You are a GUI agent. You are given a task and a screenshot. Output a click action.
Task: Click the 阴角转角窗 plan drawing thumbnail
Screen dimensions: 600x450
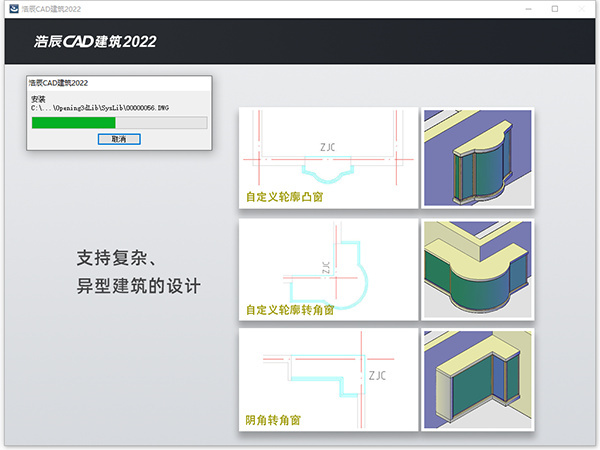pos(328,380)
